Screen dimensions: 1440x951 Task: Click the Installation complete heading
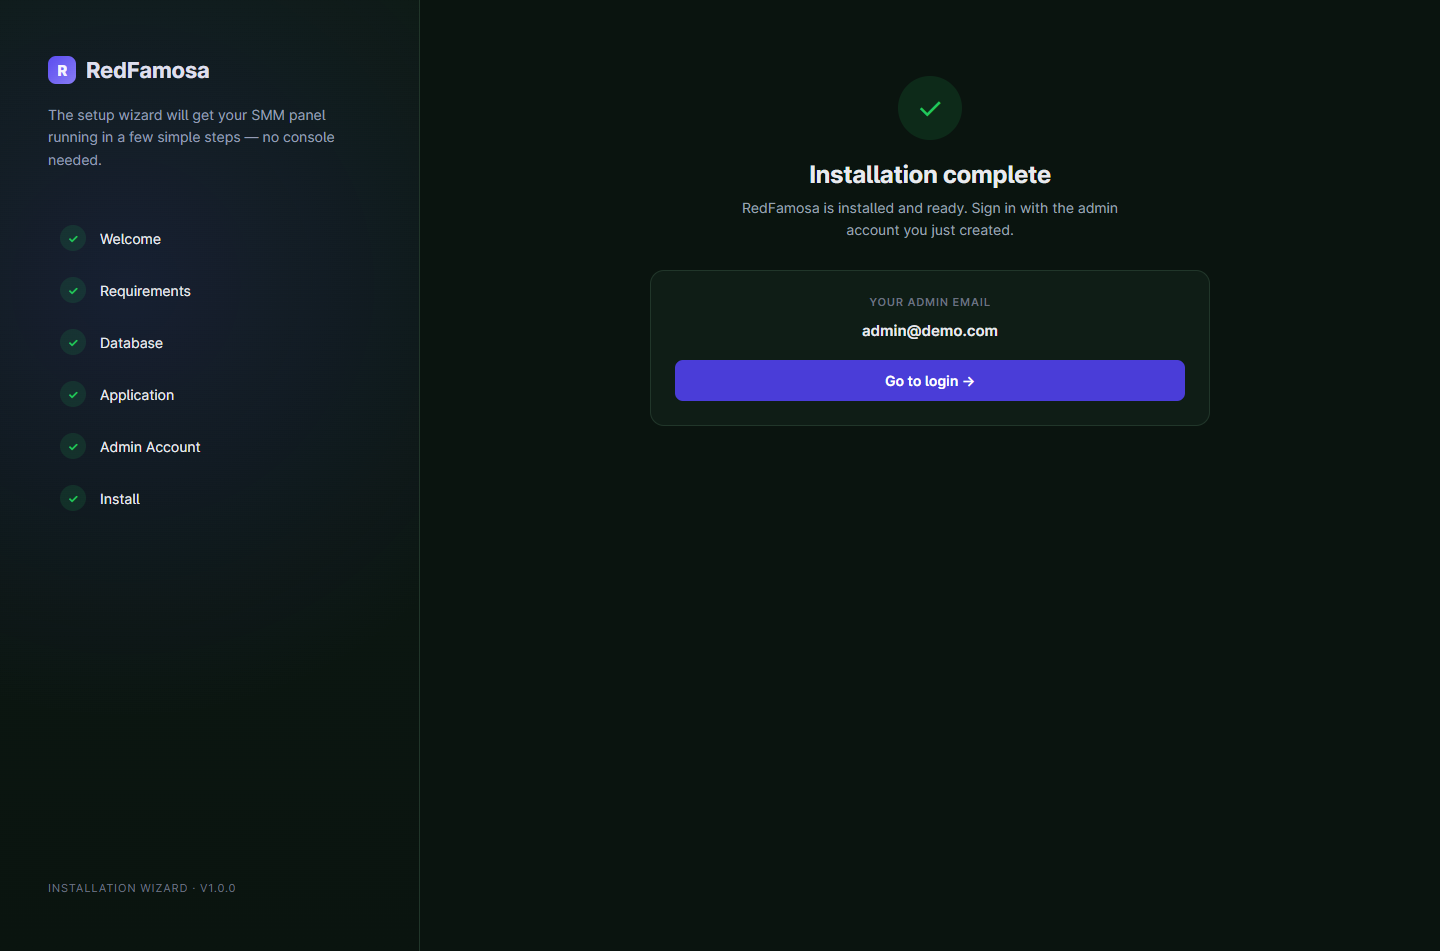pyautogui.click(x=930, y=175)
